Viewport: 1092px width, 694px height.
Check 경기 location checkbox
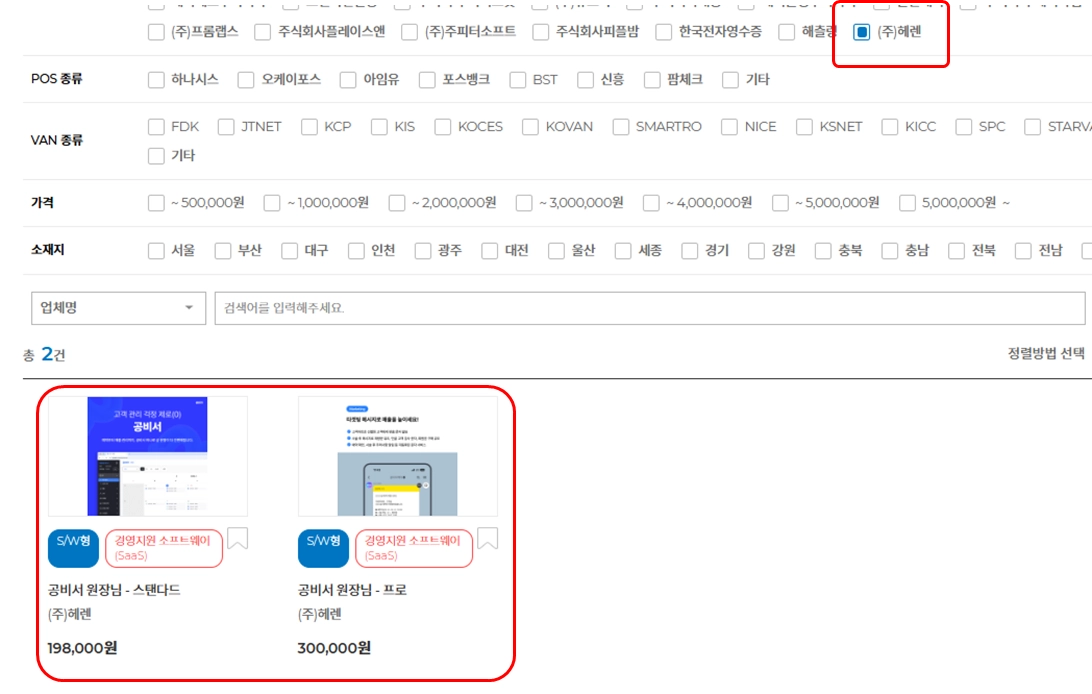689,251
